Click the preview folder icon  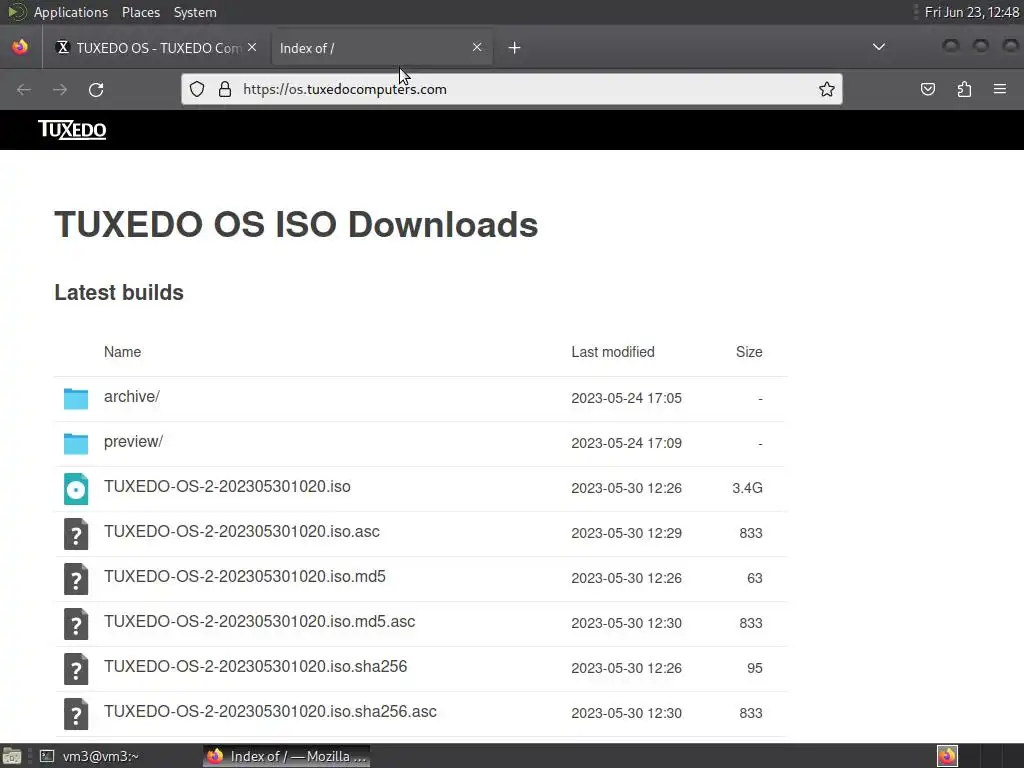tap(76, 443)
